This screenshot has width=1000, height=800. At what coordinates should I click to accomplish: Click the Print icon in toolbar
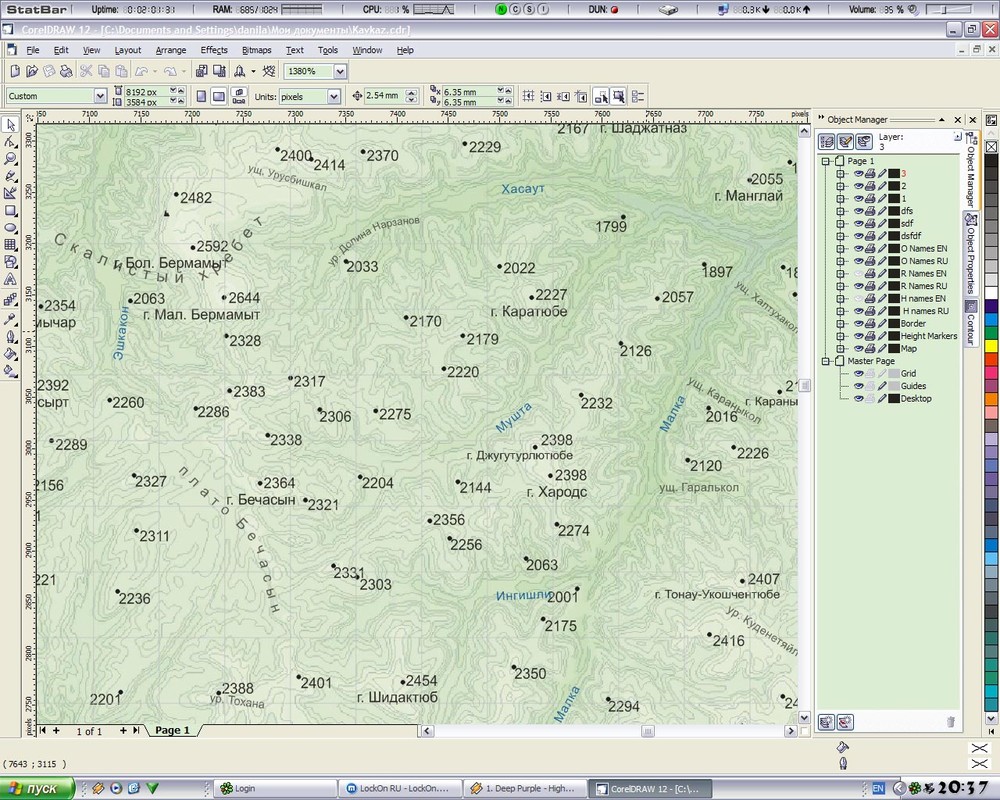[65, 71]
